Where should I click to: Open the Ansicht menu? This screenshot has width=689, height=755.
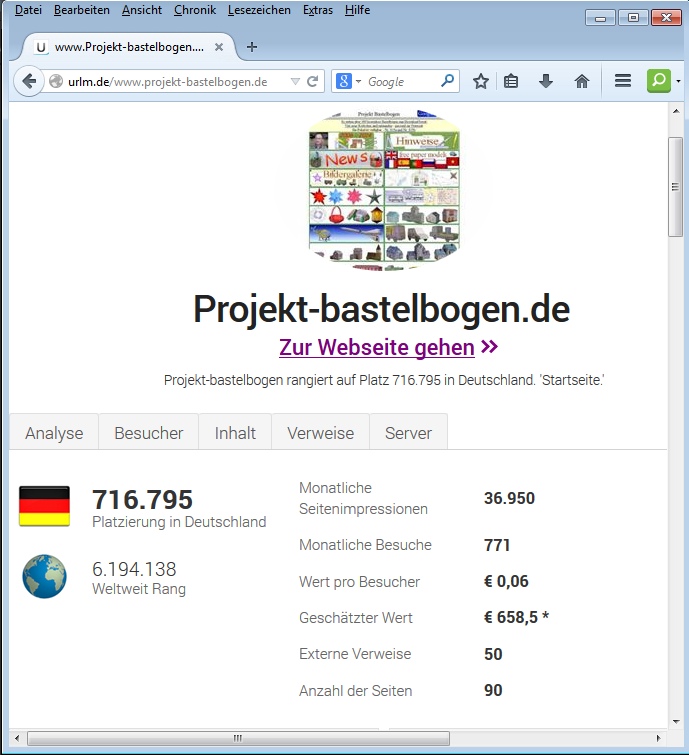[x=142, y=10]
